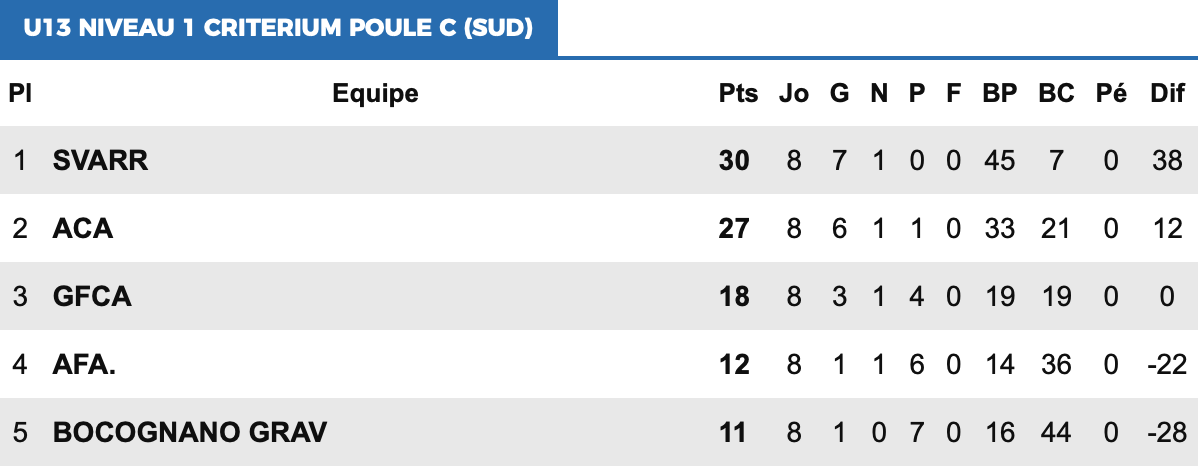Click SVARR's 30 points value

734,160
